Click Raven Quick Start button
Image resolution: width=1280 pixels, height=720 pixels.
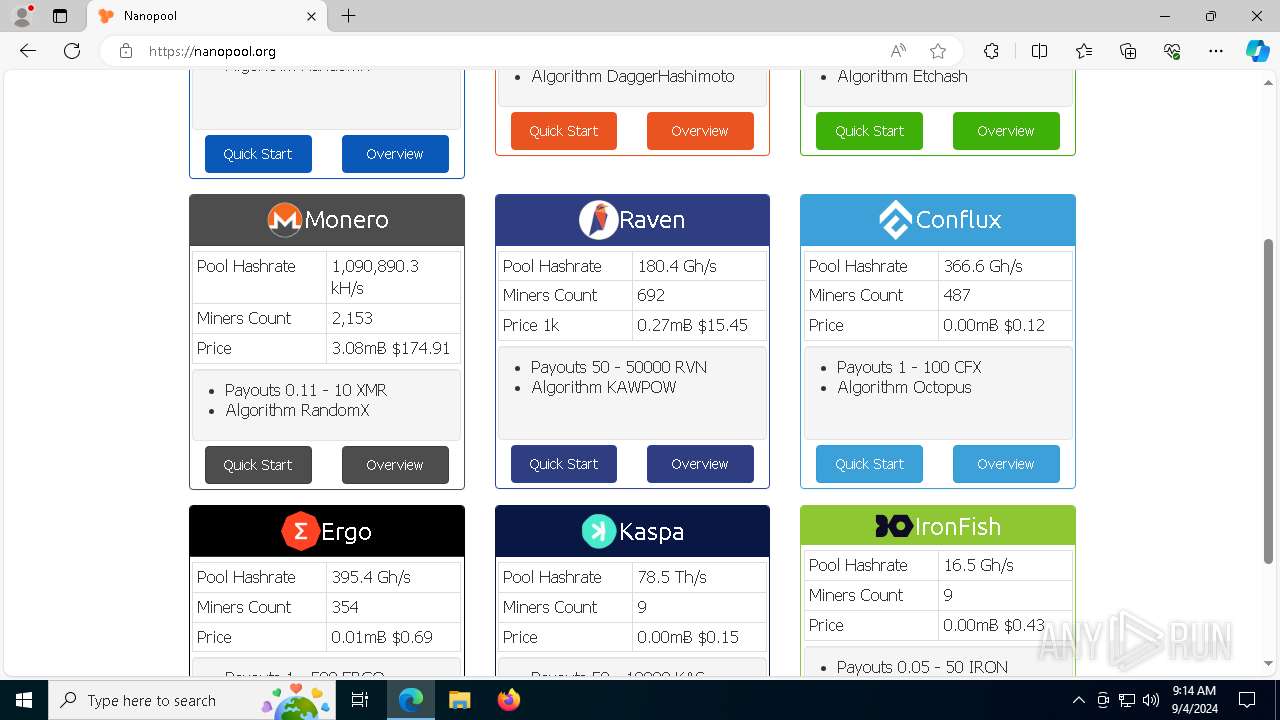(564, 464)
